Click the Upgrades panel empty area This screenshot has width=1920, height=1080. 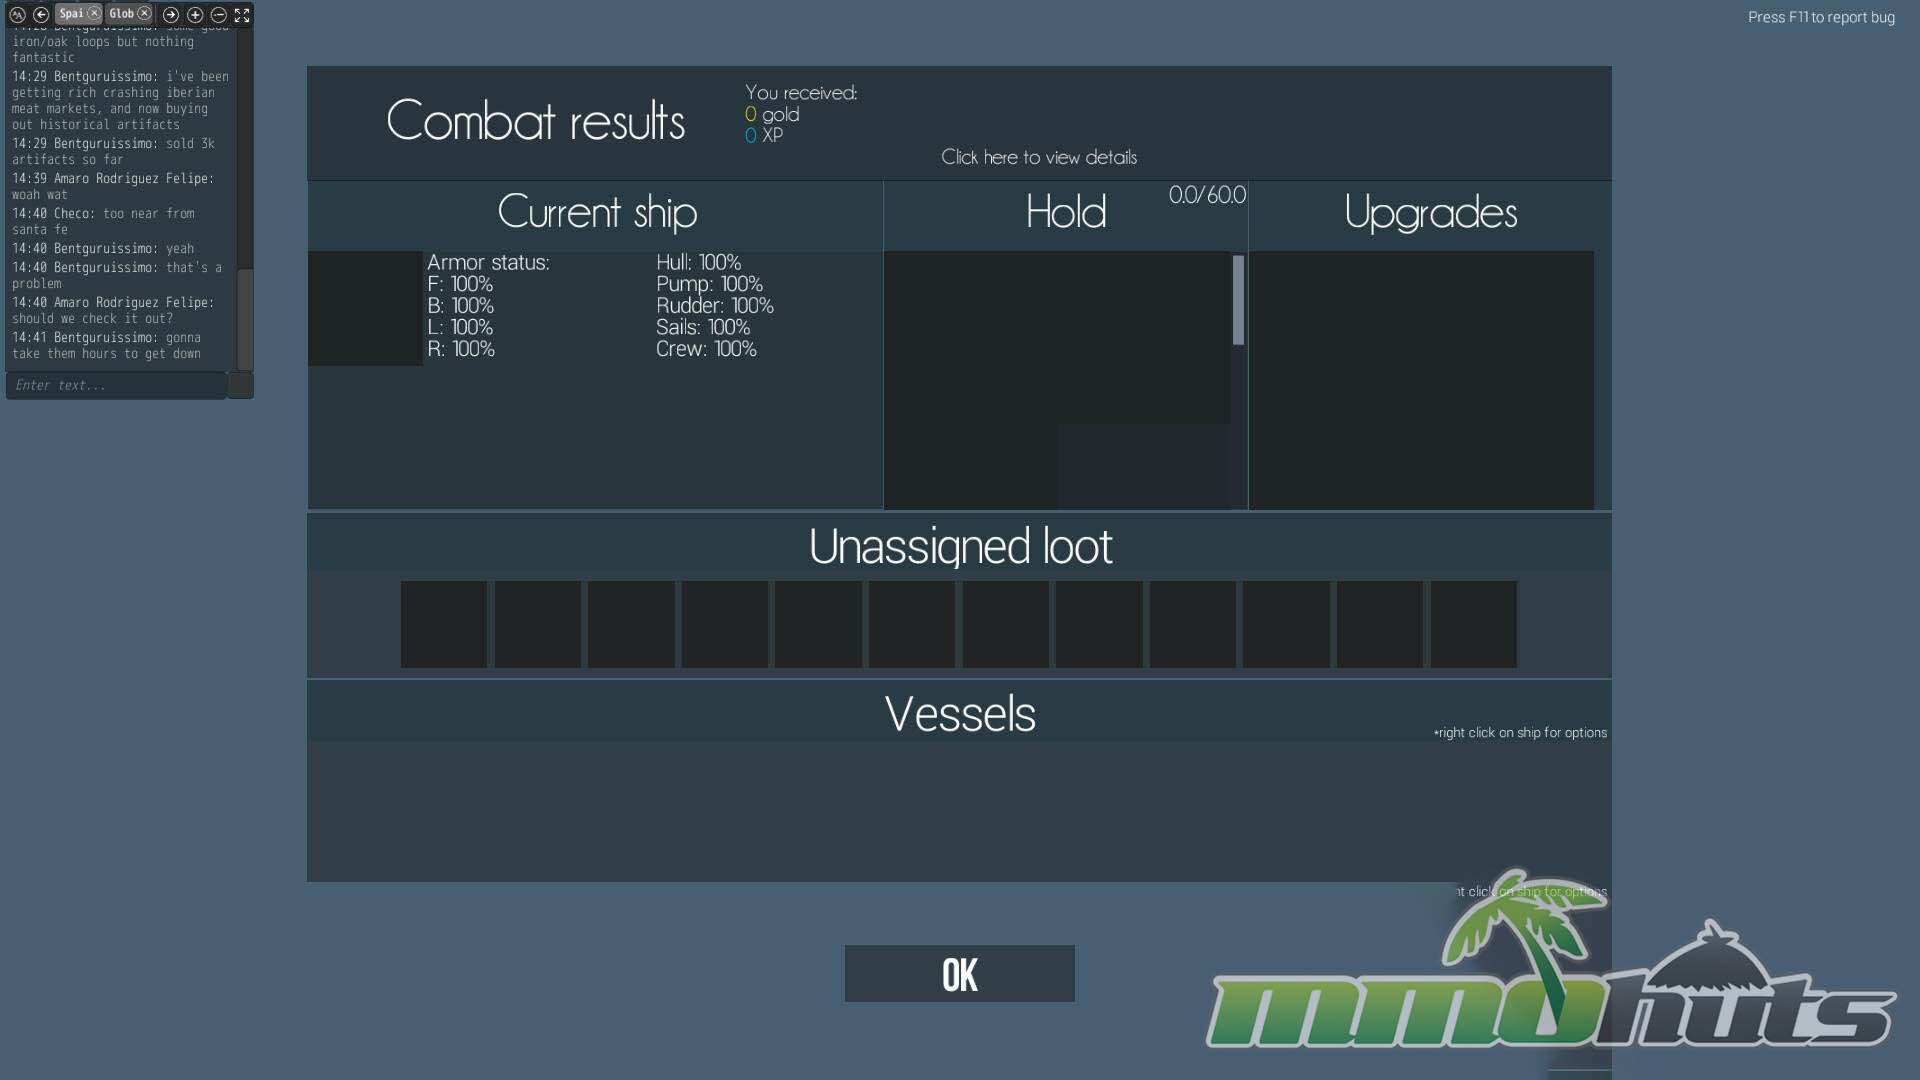pyautogui.click(x=1420, y=380)
